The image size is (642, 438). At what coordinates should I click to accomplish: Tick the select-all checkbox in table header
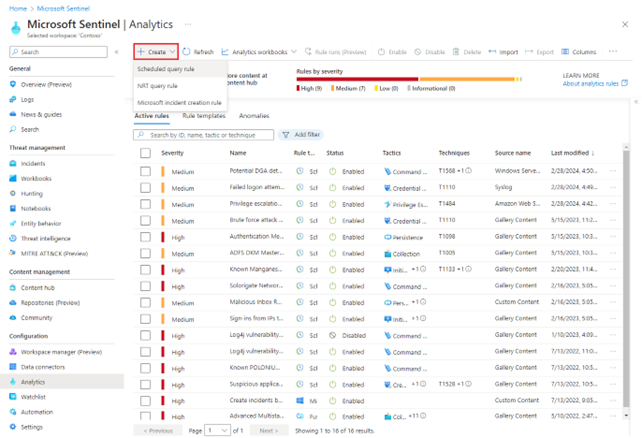click(145, 153)
